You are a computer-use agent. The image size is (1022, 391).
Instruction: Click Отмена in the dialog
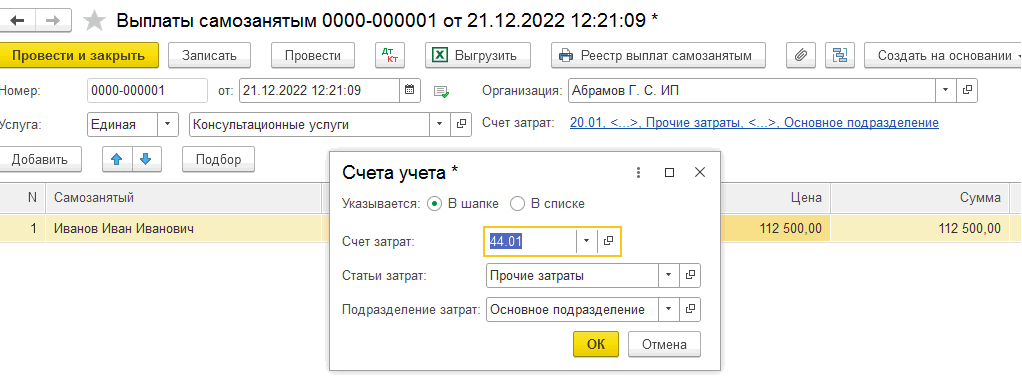pos(664,344)
